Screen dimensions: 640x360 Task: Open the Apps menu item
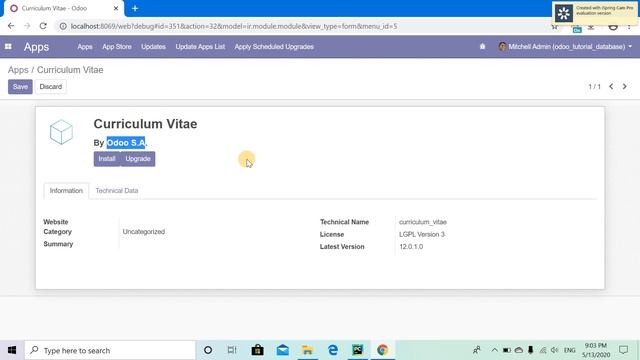[x=85, y=47]
